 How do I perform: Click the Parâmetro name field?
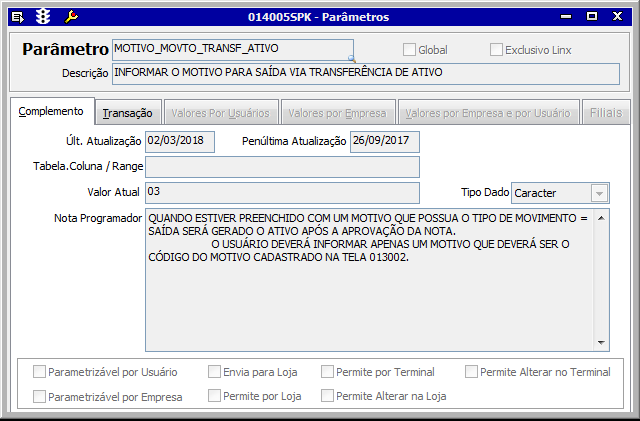coord(233,50)
